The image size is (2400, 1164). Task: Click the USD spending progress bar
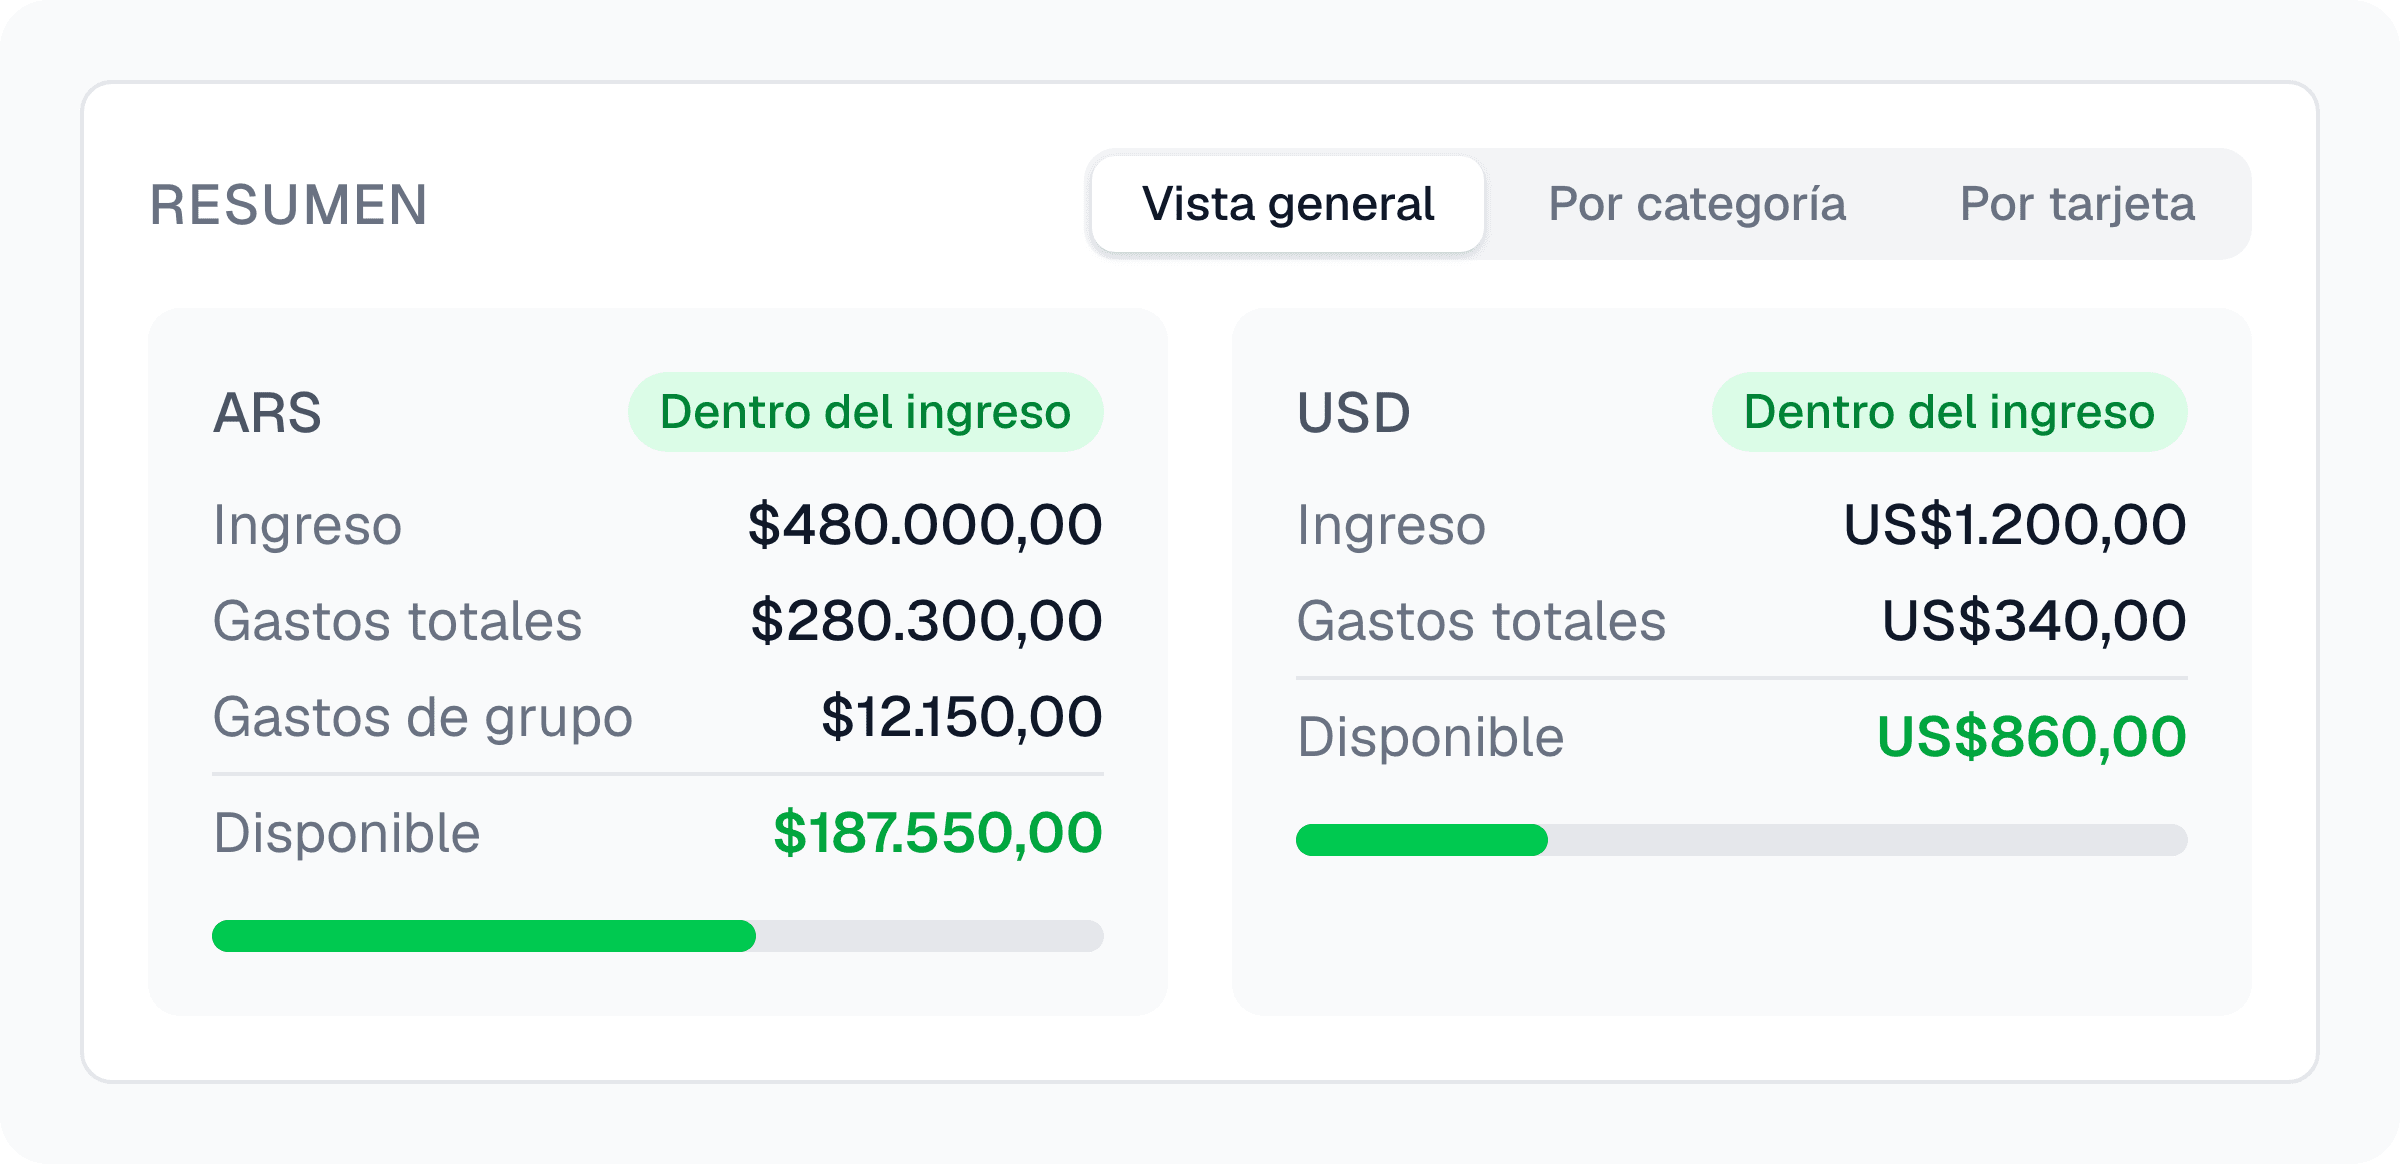coord(1742,840)
